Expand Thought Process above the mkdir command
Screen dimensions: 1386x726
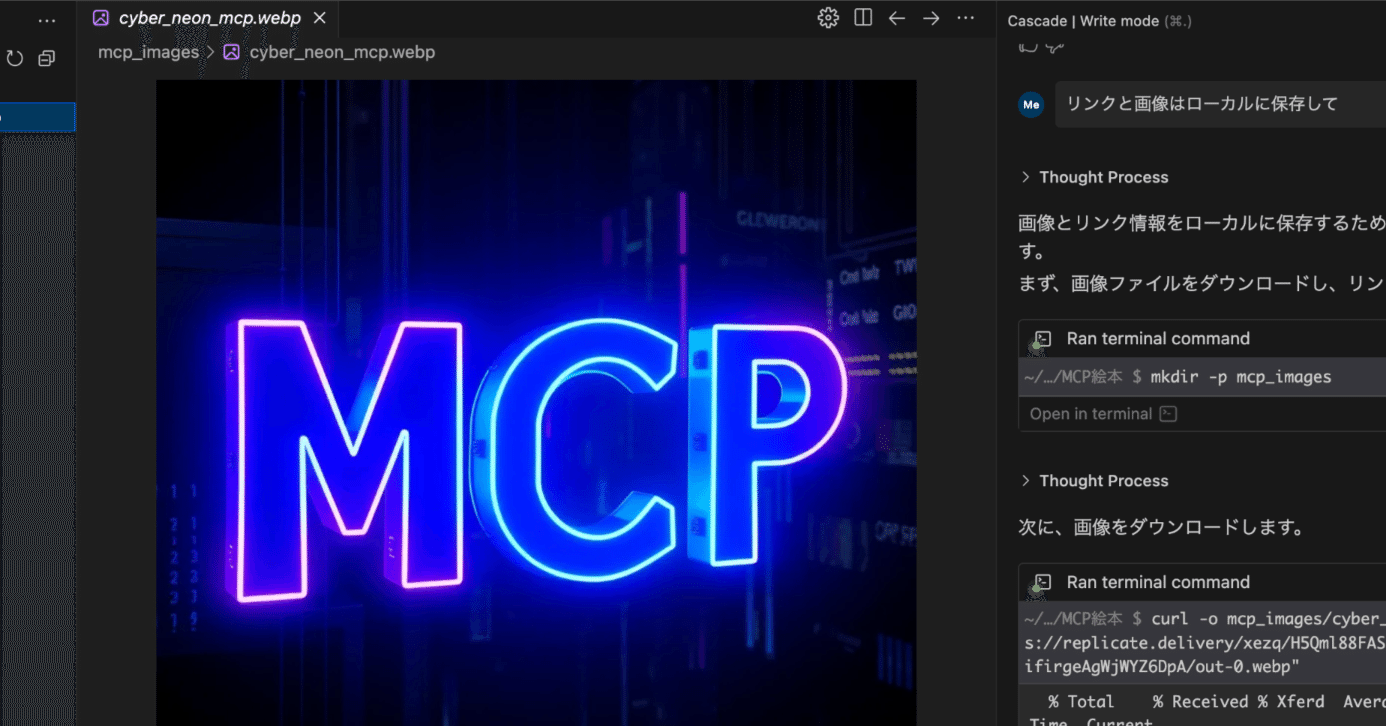pos(1094,177)
